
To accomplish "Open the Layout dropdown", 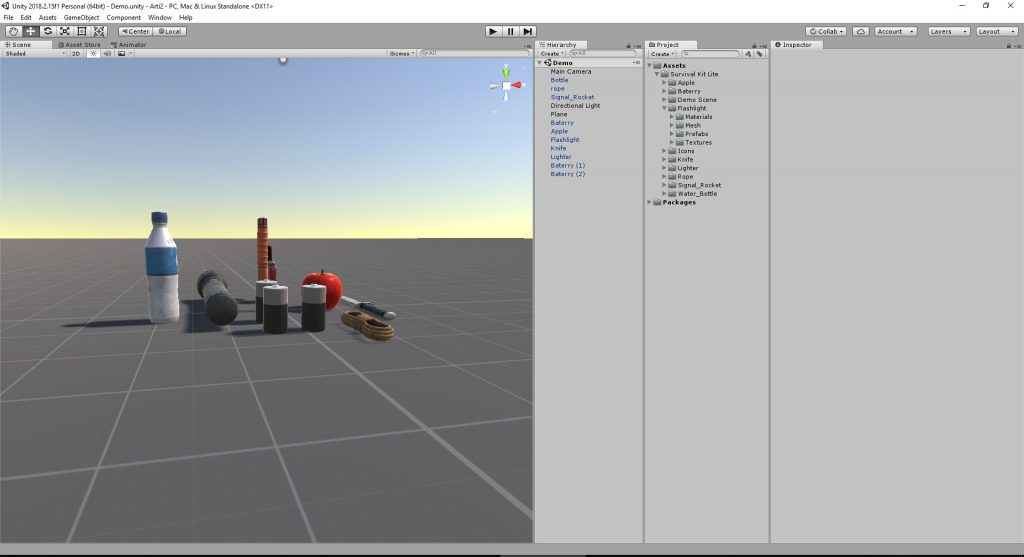I will click(997, 31).
